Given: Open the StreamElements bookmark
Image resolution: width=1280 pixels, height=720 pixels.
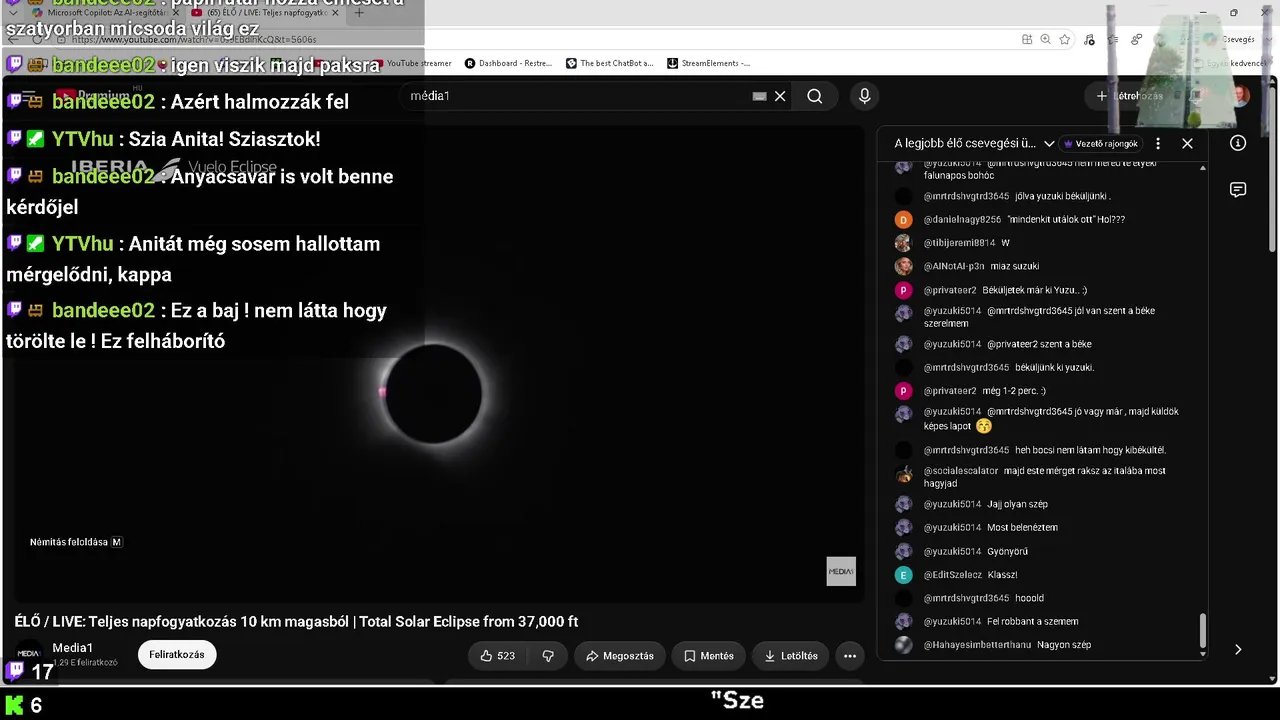Looking at the screenshot, I should pyautogui.click(x=708, y=63).
